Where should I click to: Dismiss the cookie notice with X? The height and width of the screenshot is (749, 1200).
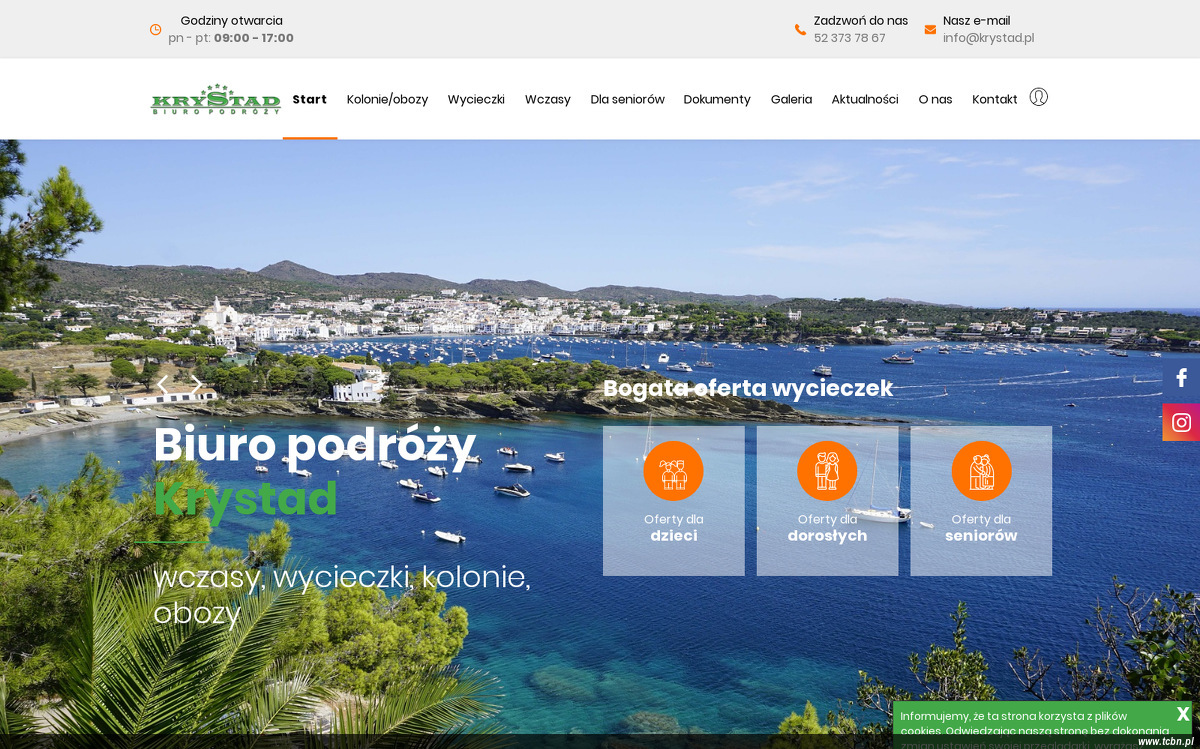tap(1182, 714)
